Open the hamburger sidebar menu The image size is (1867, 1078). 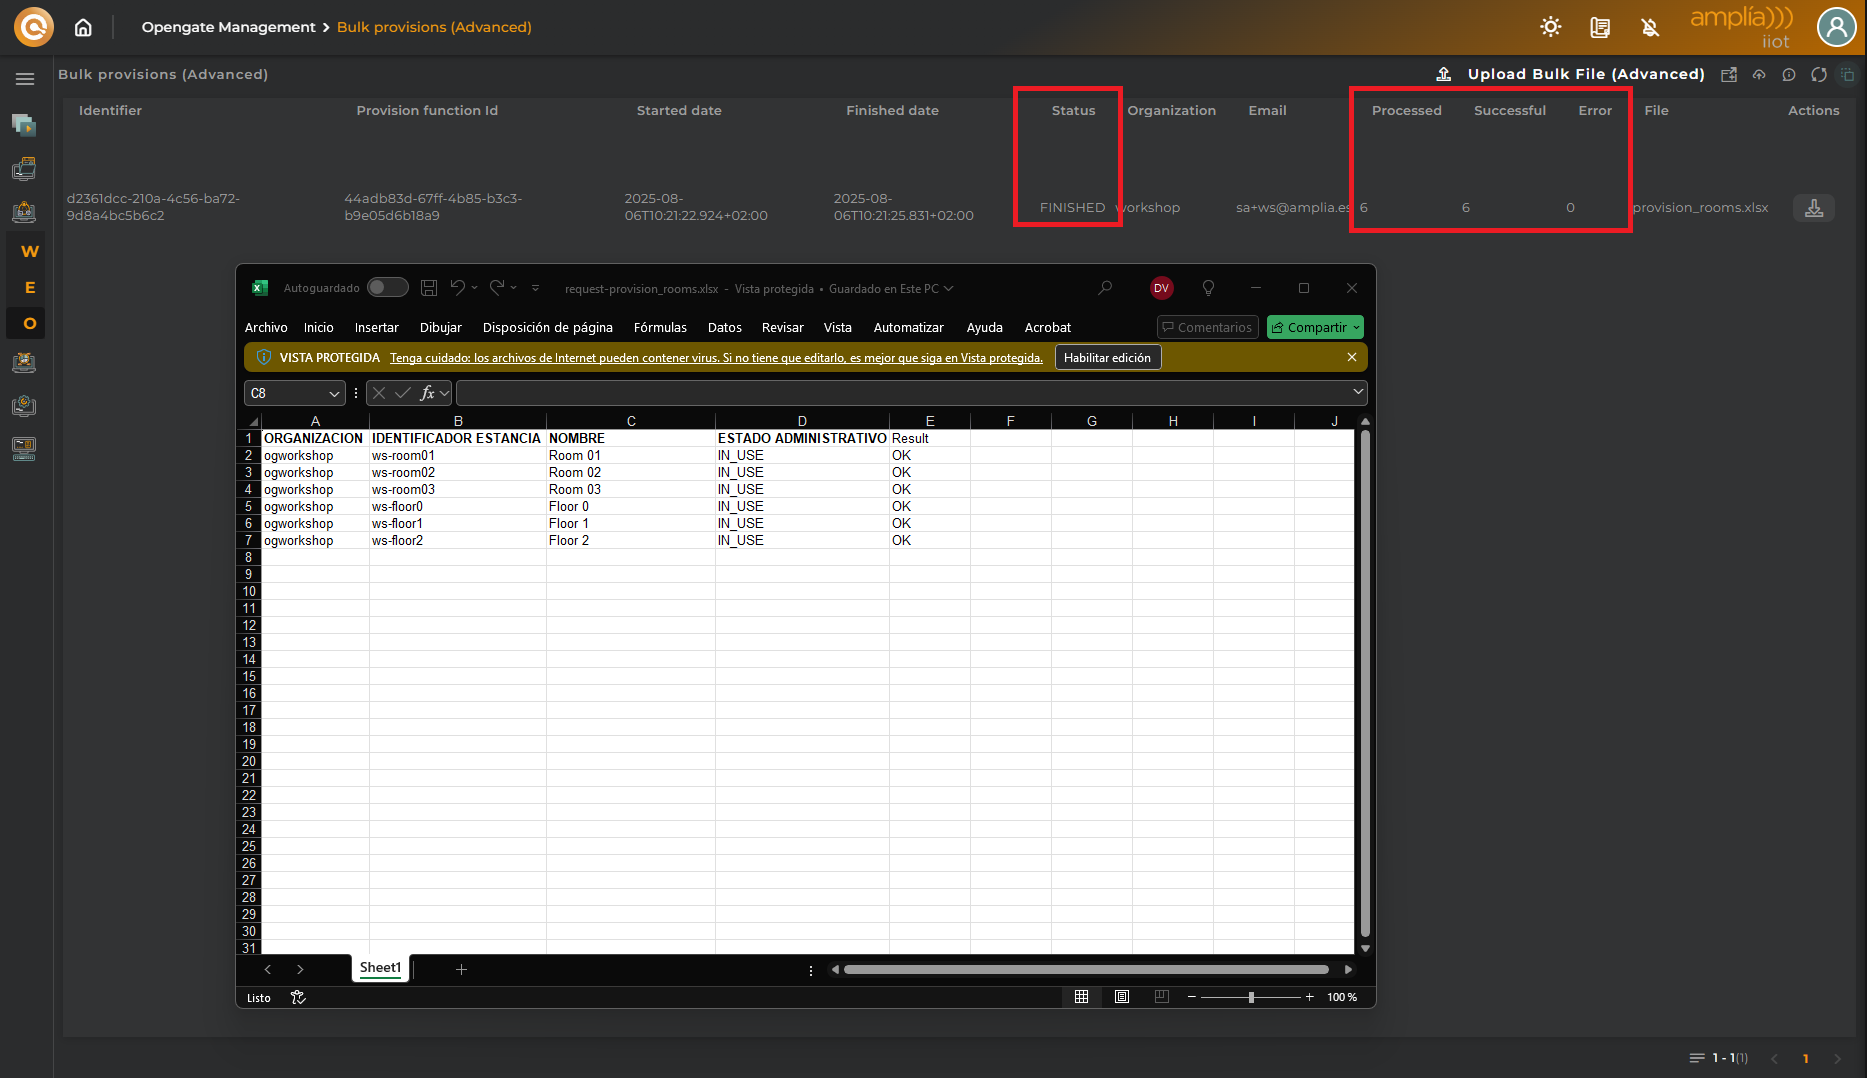tap(25, 79)
